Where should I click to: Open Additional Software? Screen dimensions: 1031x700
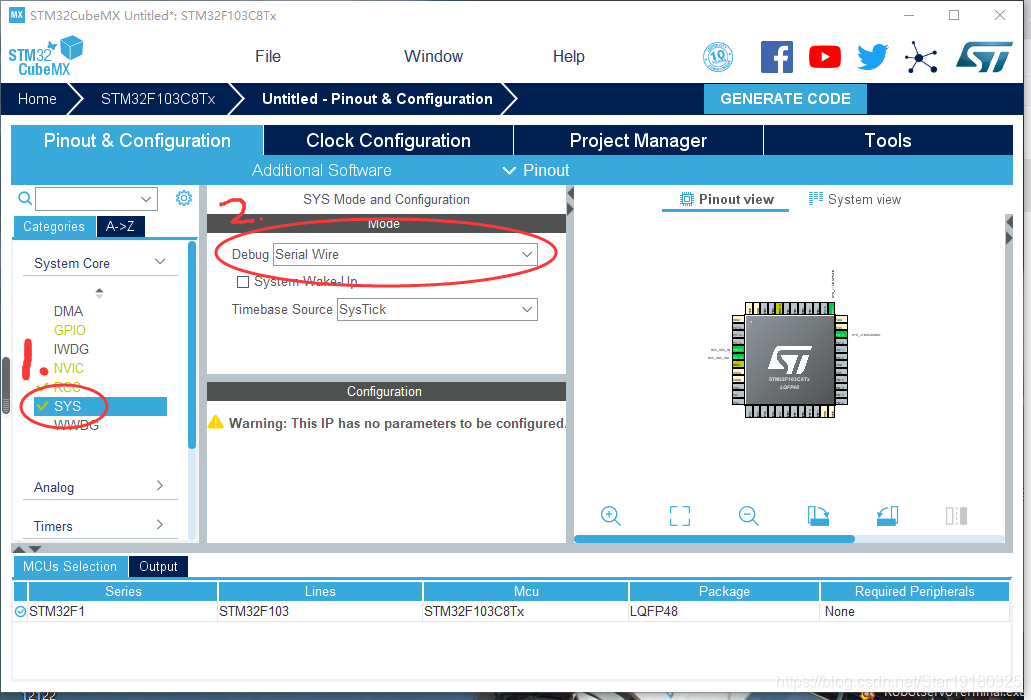point(322,170)
